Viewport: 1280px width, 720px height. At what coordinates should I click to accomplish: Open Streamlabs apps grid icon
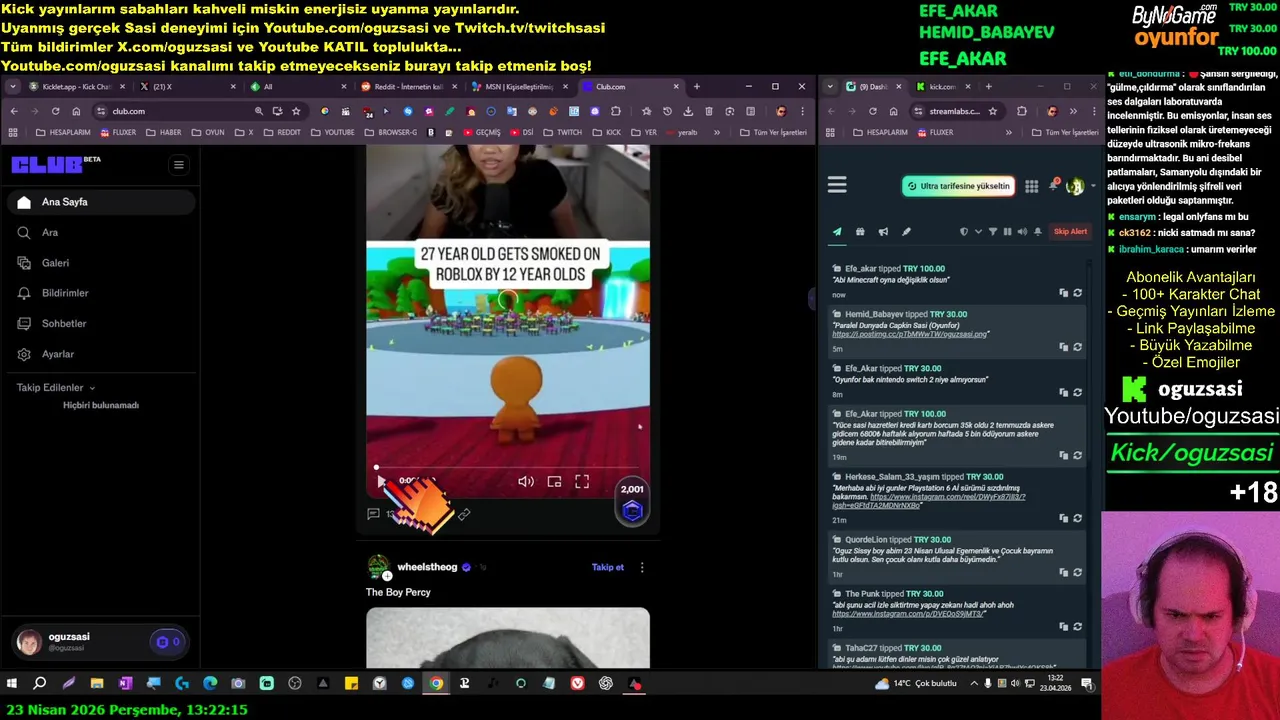coord(1031,186)
